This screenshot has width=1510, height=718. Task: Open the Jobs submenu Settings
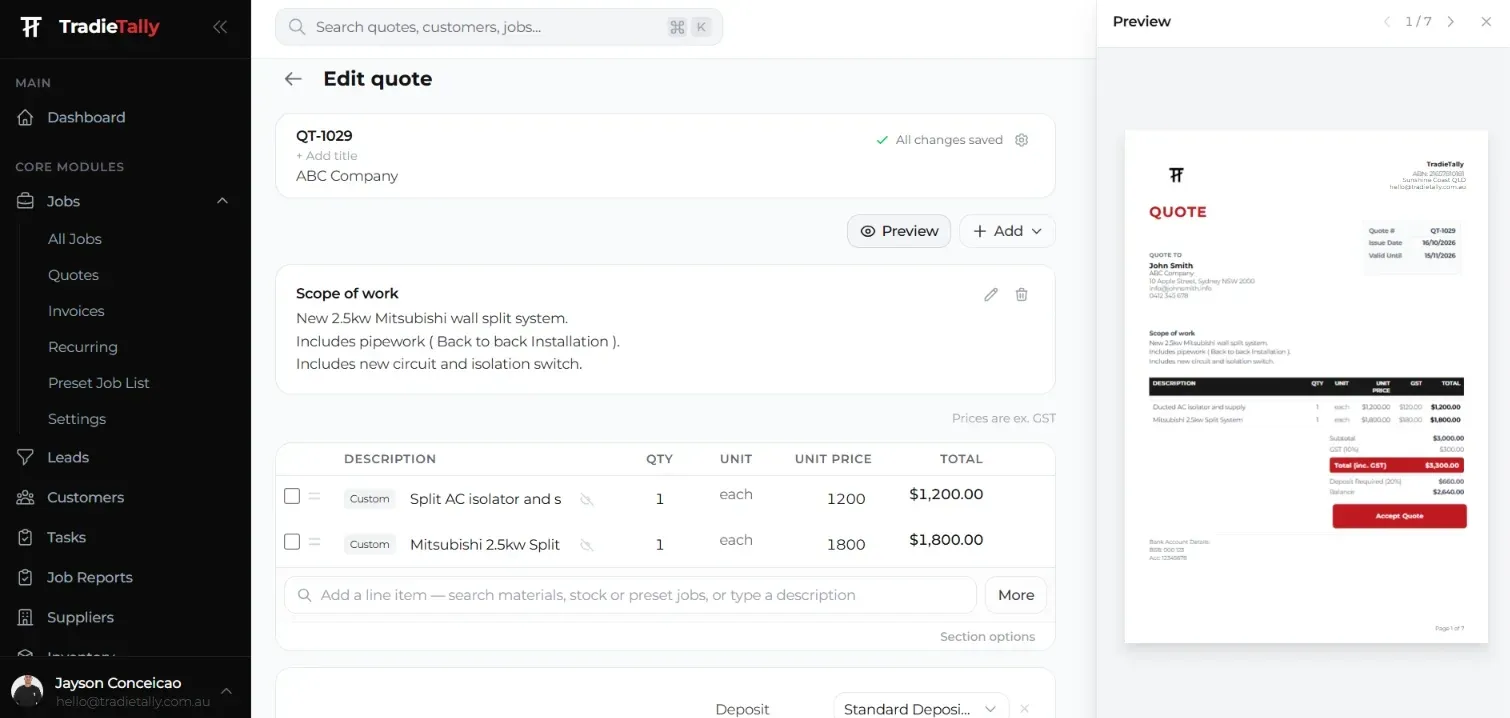[77, 419]
